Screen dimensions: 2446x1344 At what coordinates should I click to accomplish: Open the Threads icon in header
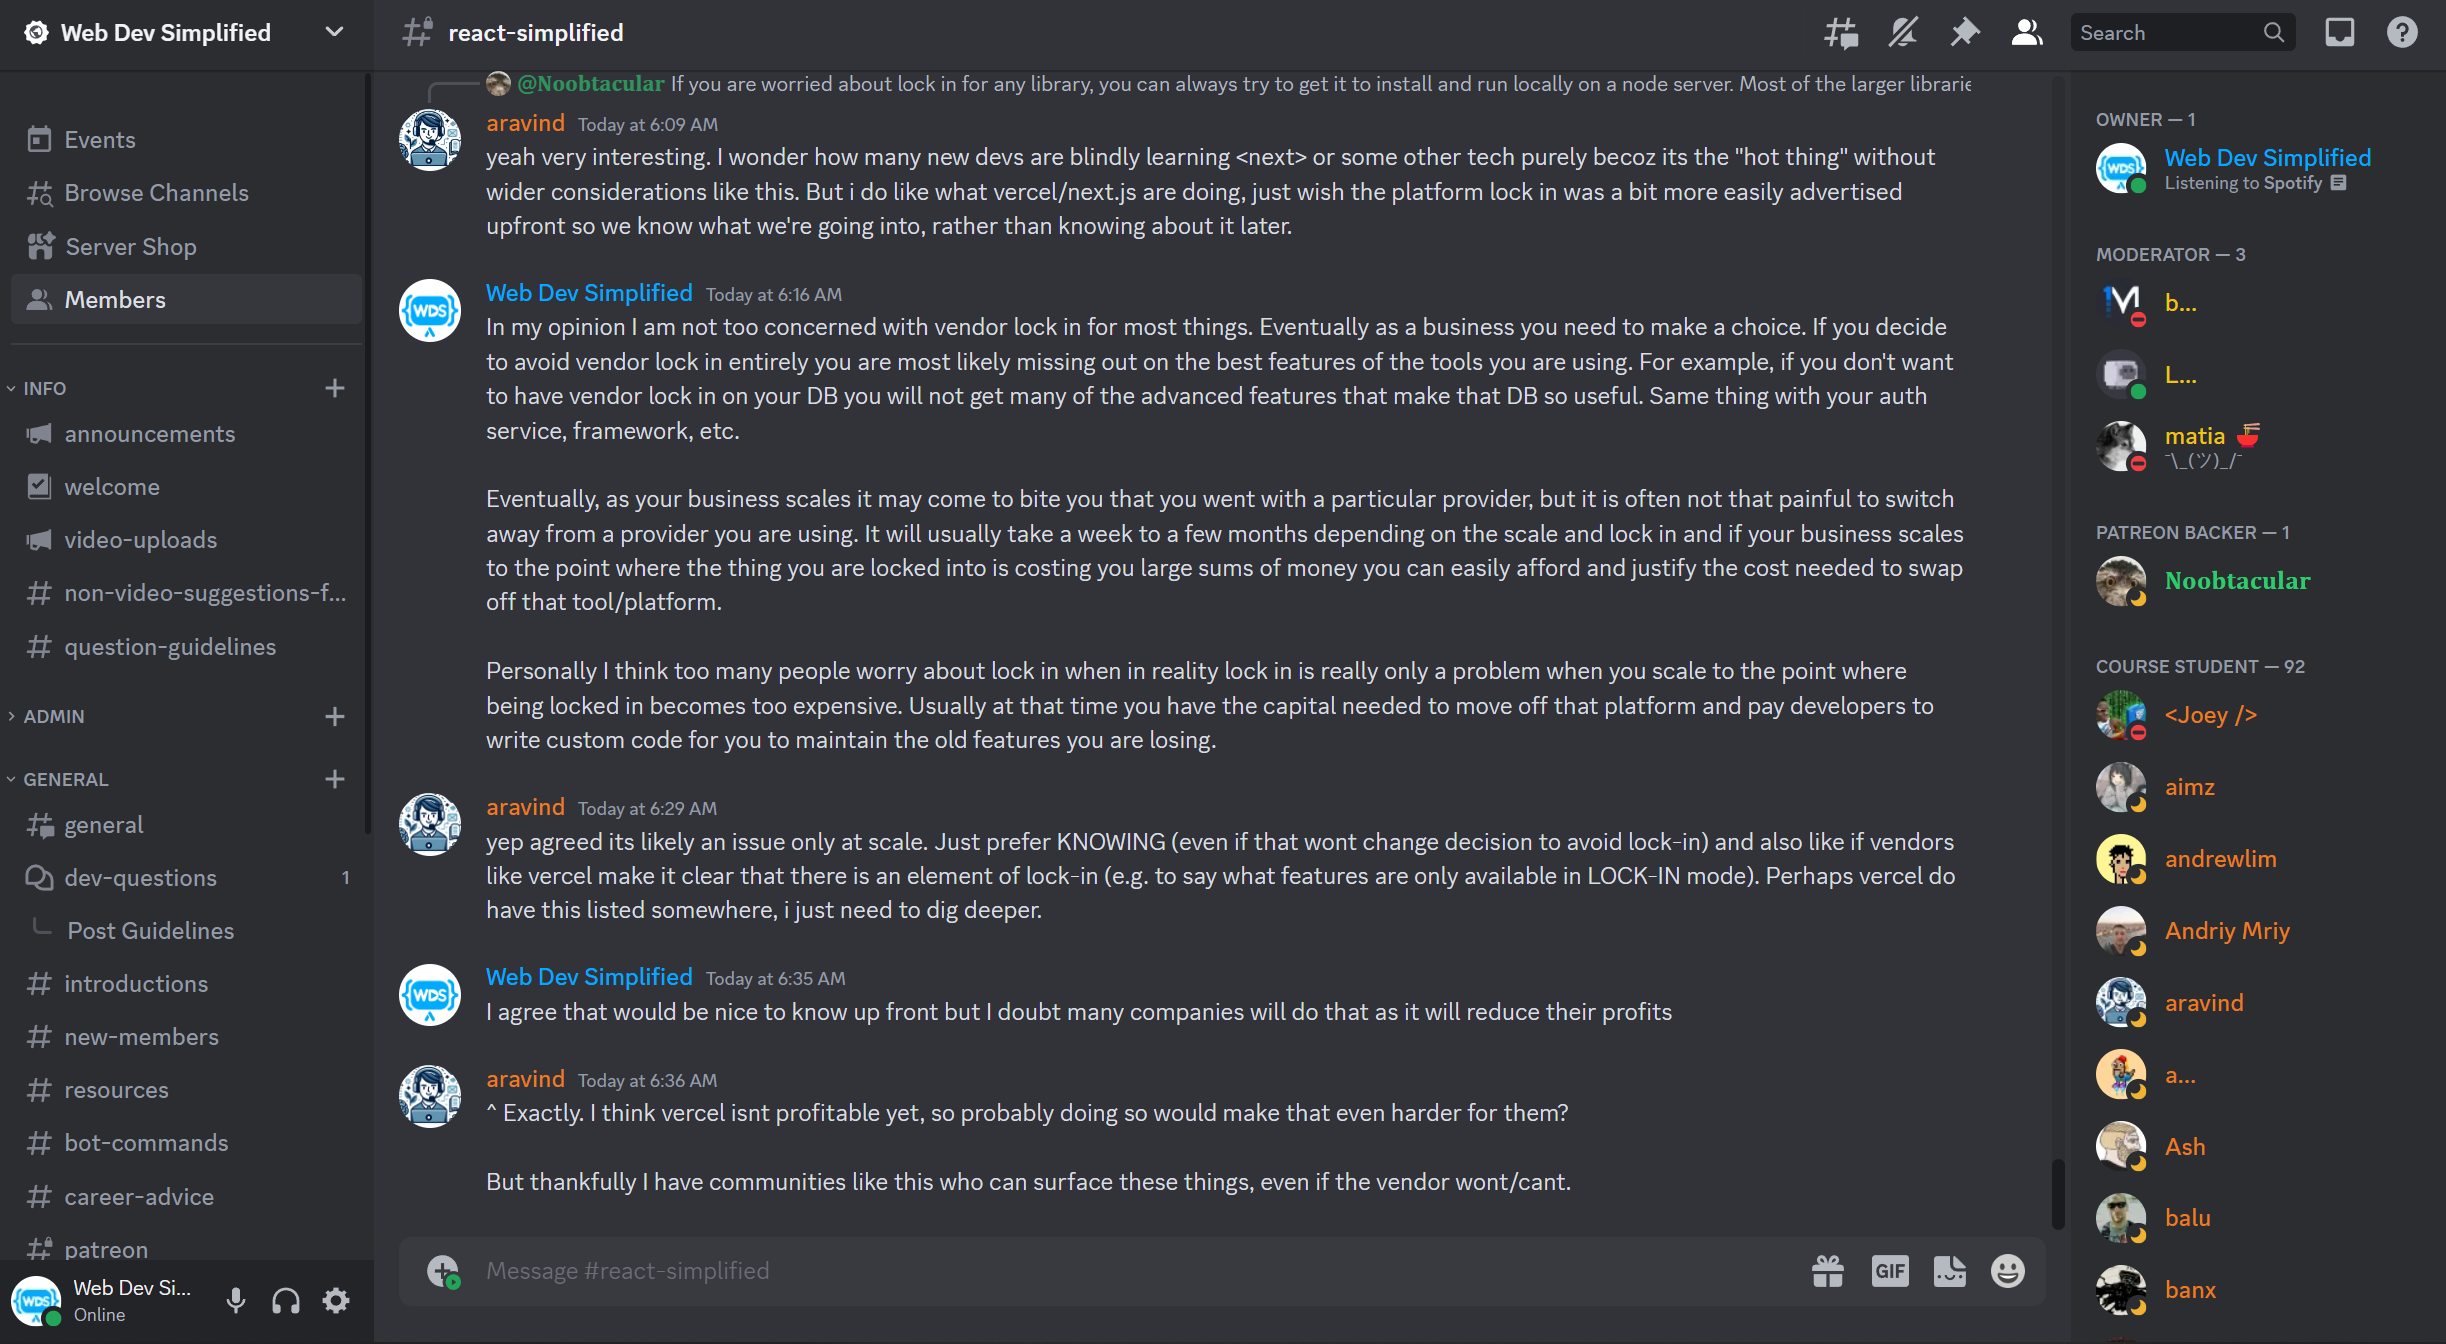coord(1840,33)
